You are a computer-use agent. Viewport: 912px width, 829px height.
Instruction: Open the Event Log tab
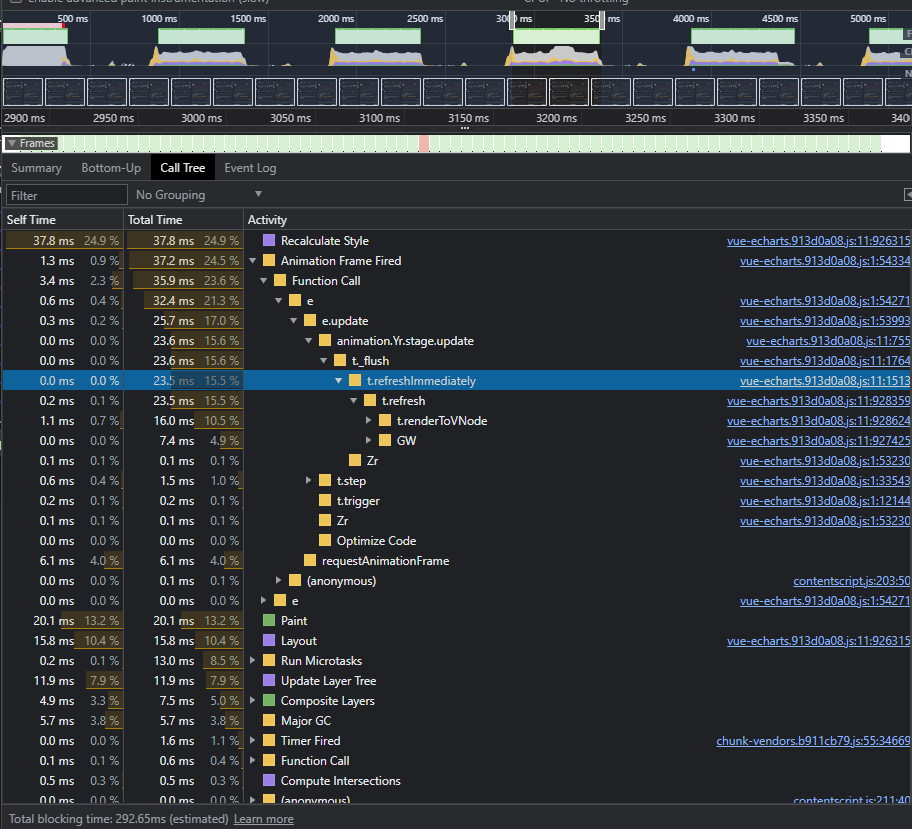coord(250,168)
